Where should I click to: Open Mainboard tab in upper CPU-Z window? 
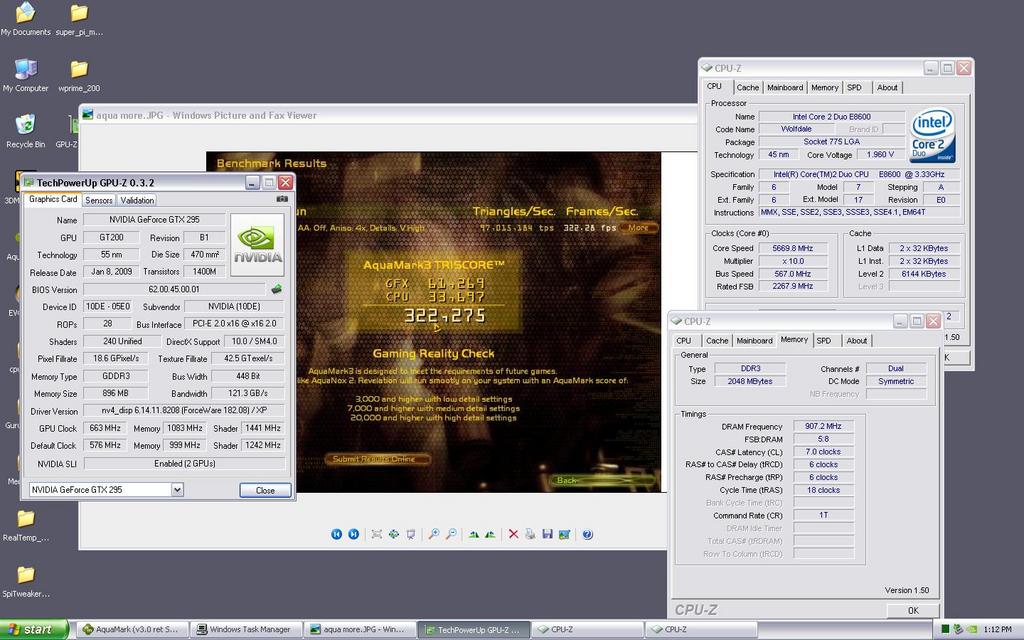(x=785, y=88)
